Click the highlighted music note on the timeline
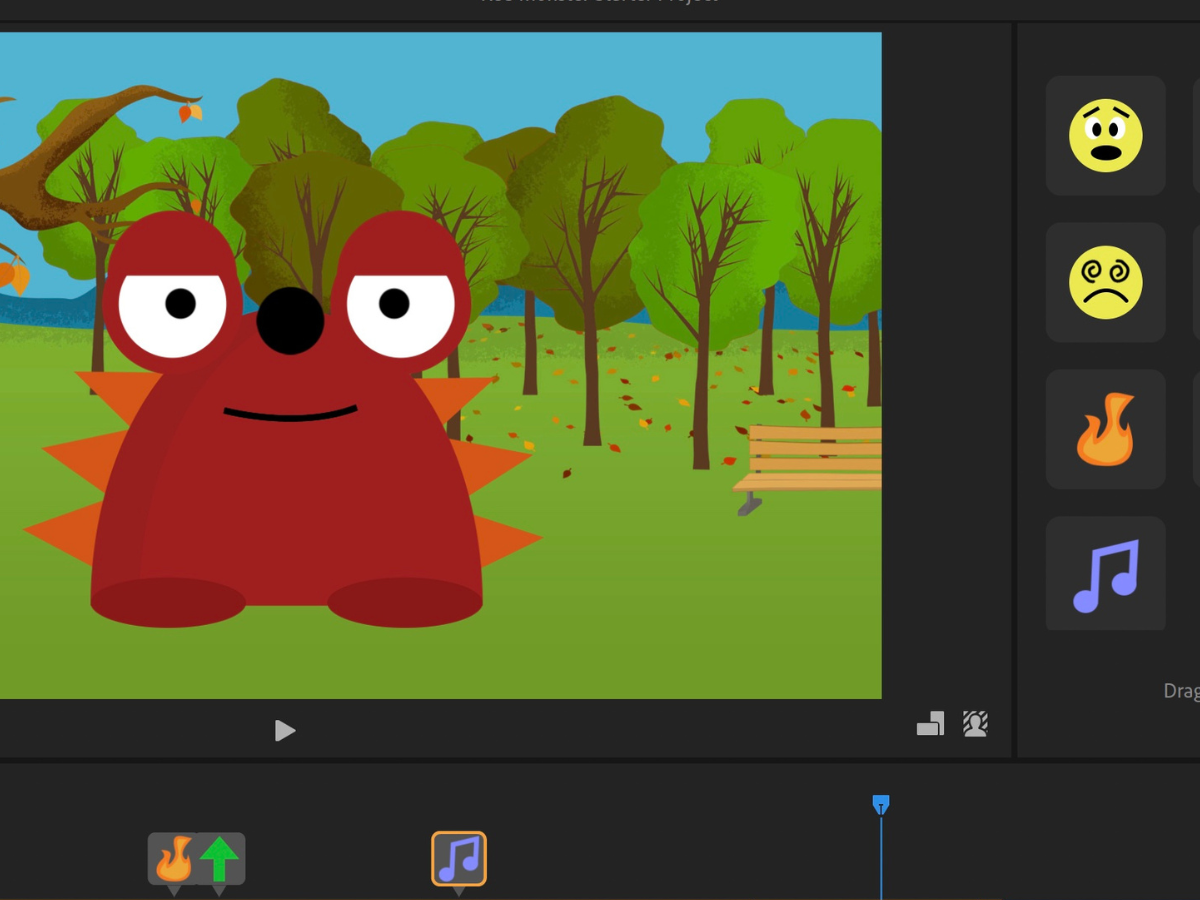Viewport: 1200px width, 900px height. (x=459, y=858)
